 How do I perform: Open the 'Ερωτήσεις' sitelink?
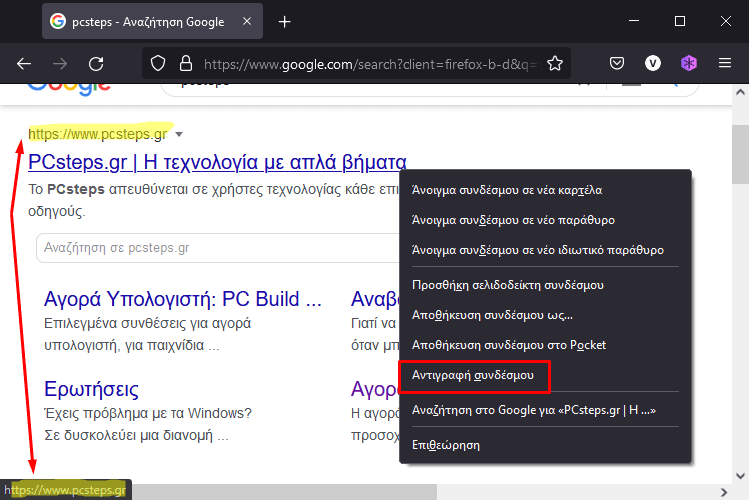coord(91,388)
